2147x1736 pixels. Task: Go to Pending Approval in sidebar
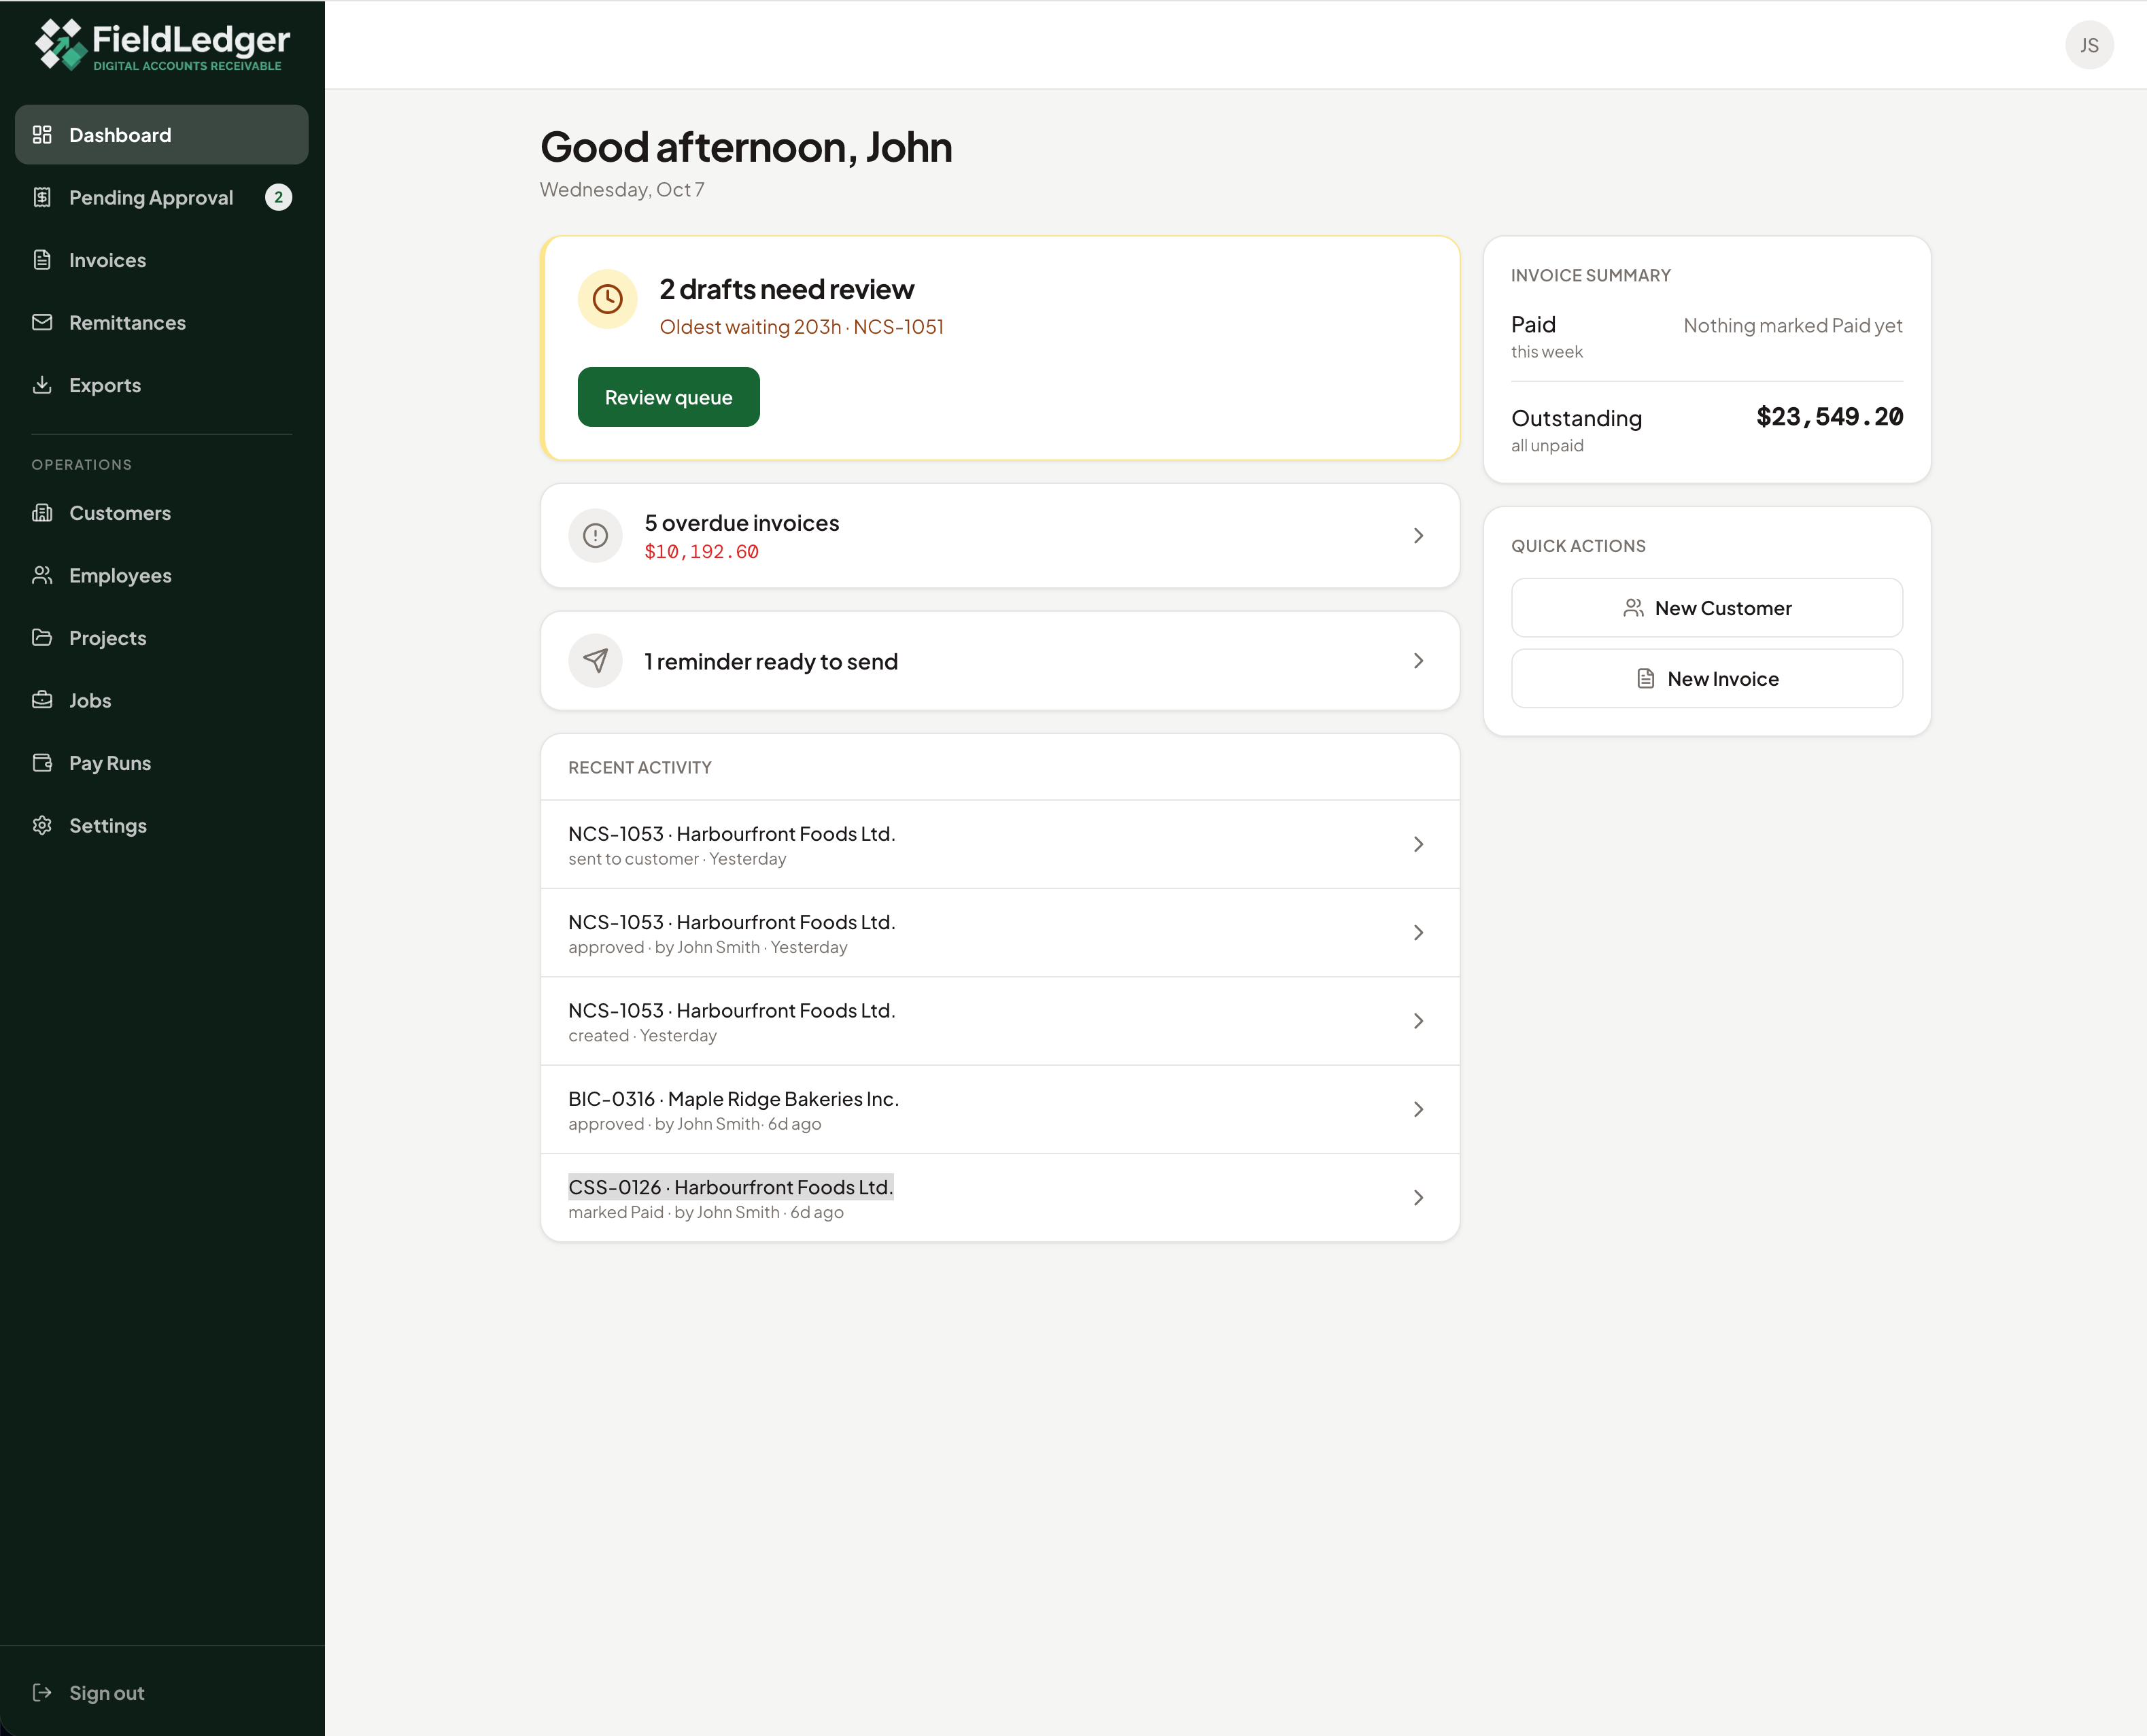pyautogui.click(x=162, y=197)
